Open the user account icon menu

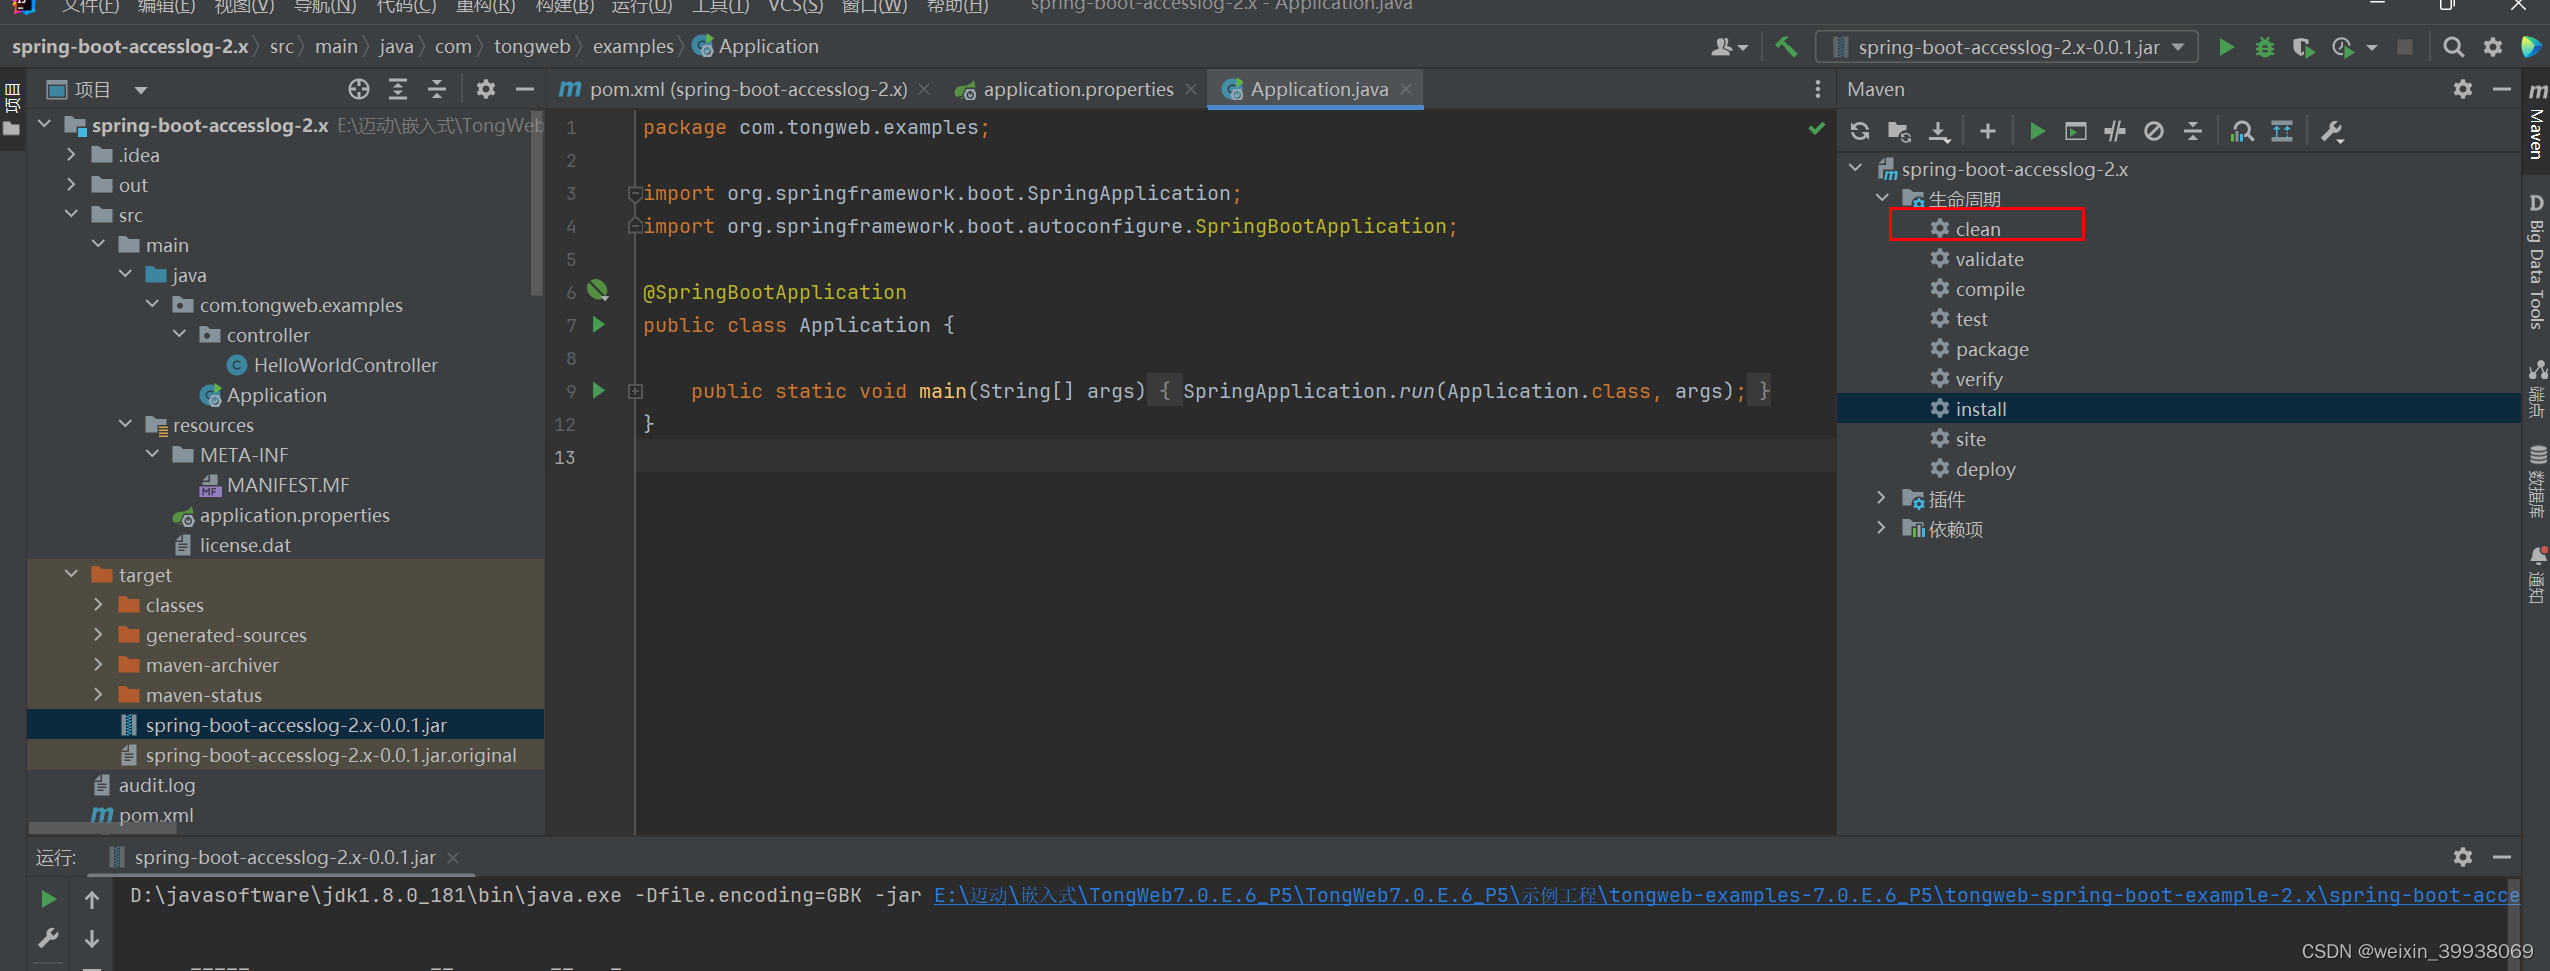click(x=1729, y=47)
